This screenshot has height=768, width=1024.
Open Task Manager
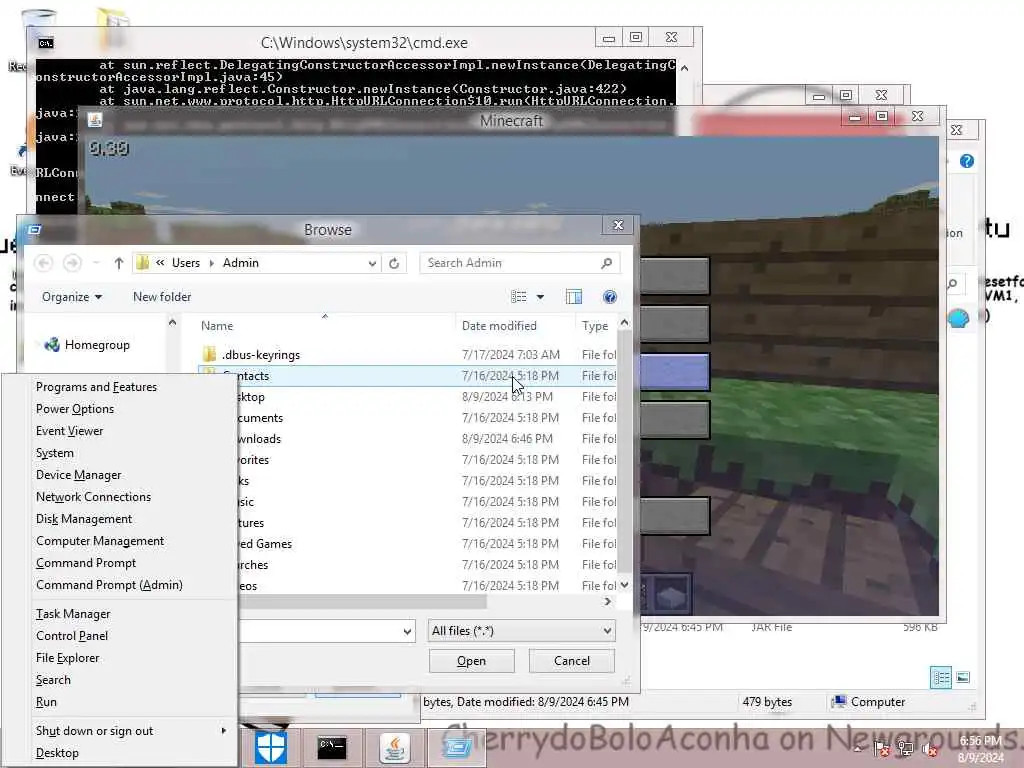pos(73,614)
